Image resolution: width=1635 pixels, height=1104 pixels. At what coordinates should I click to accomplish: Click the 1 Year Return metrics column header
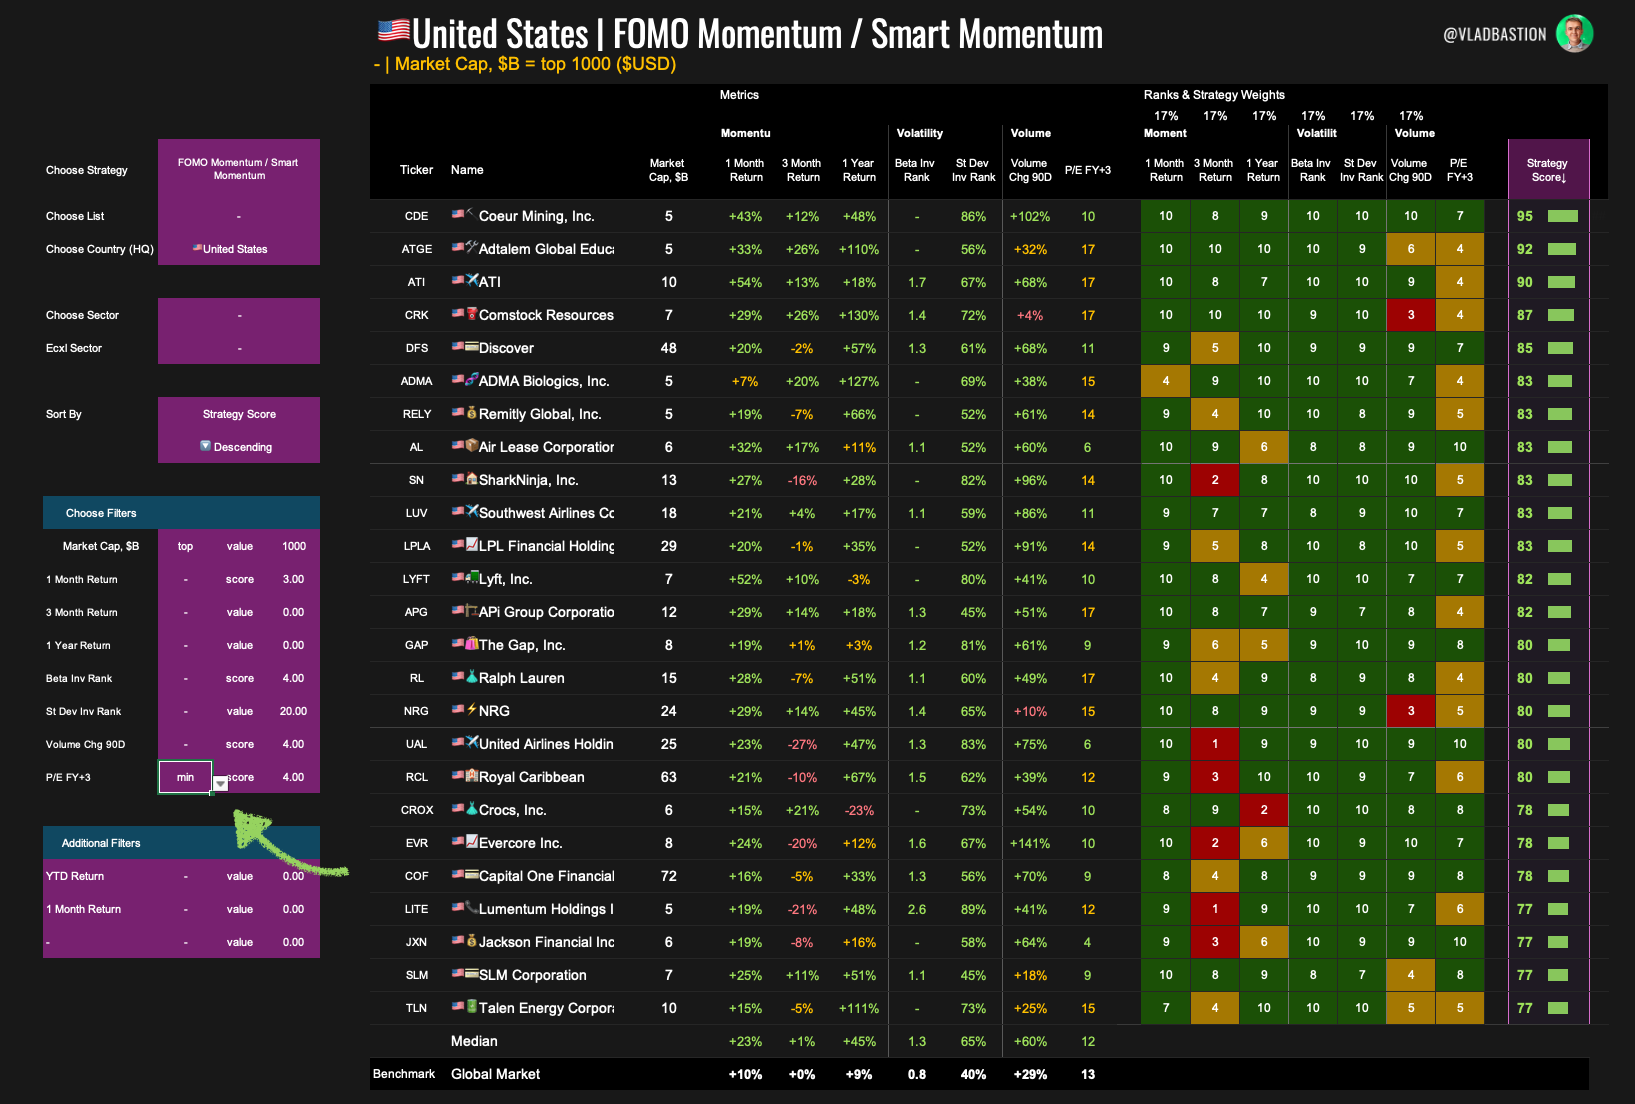[859, 170]
